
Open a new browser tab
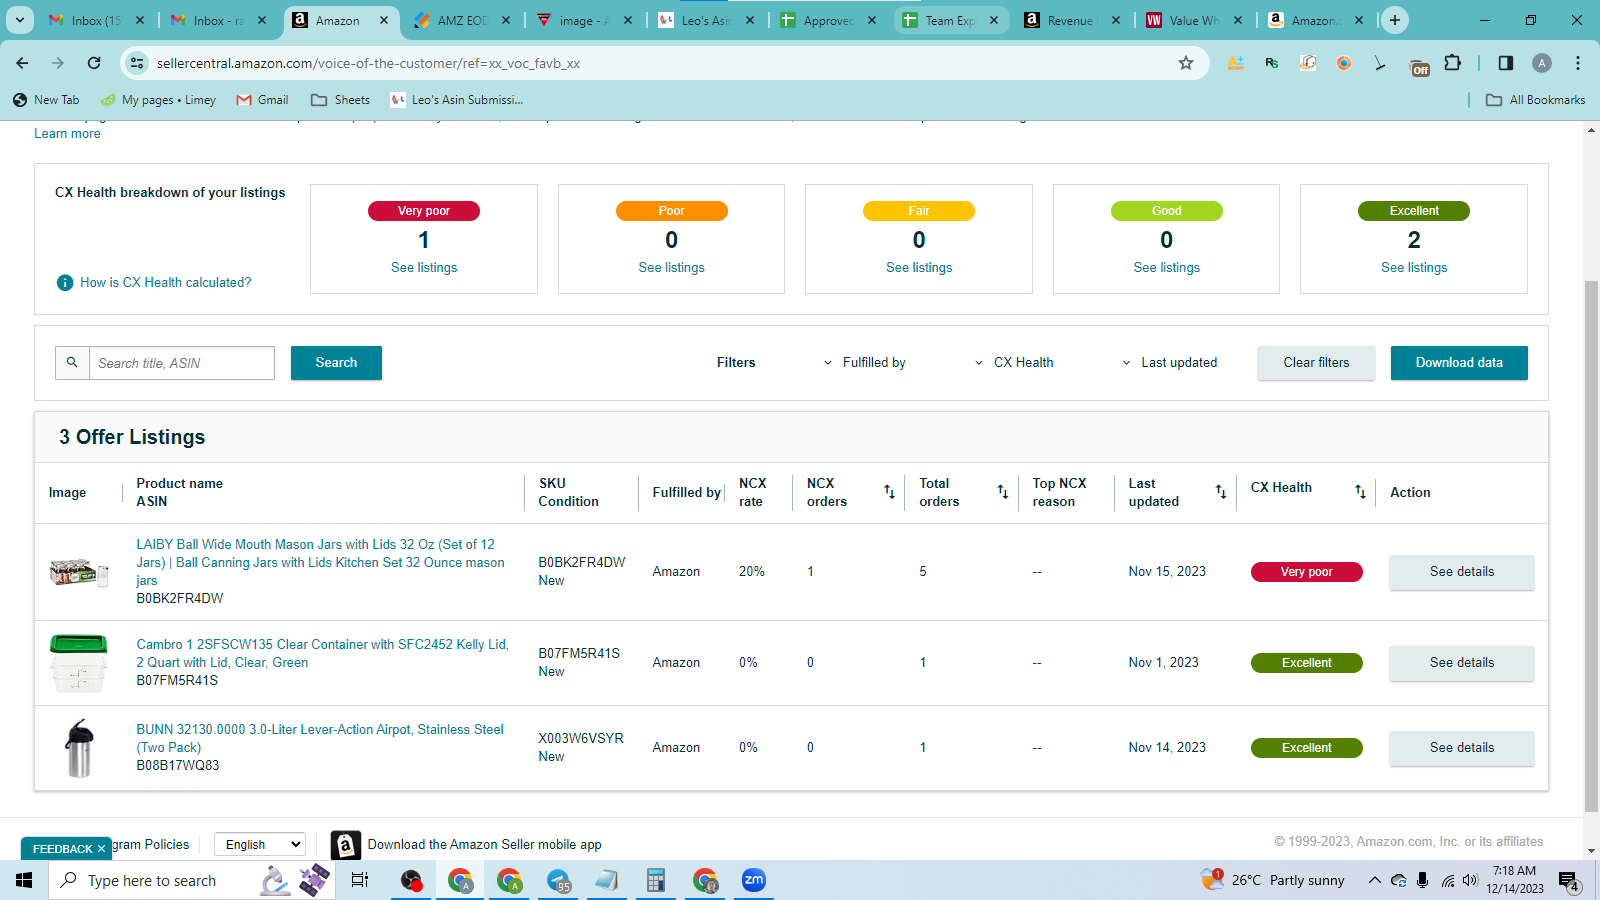click(1395, 20)
